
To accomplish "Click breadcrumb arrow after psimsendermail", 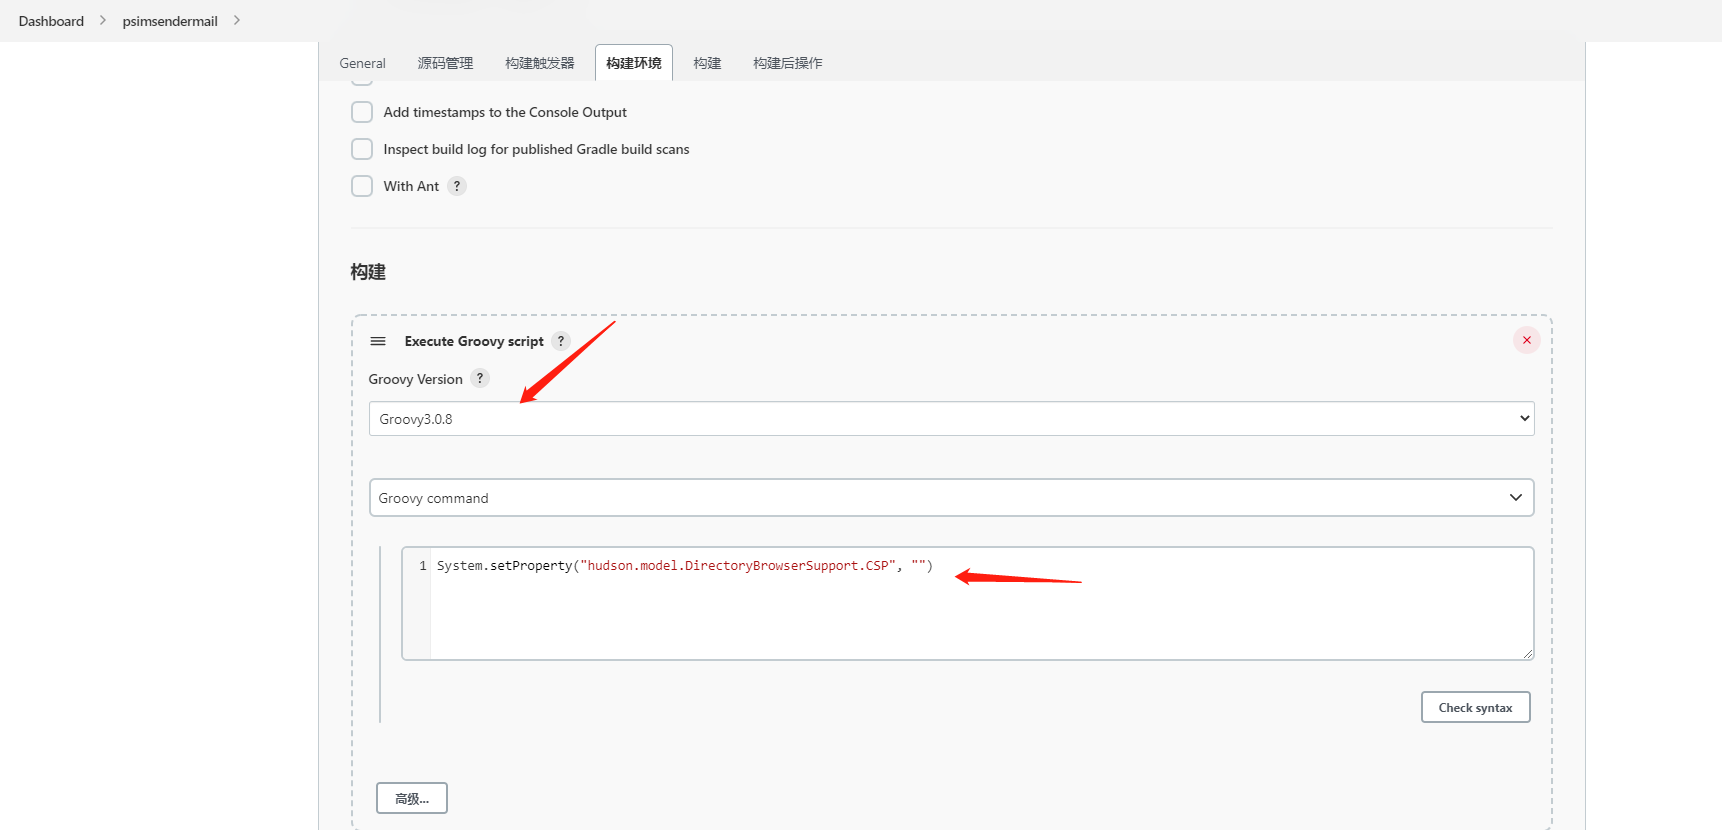I will (x=237, y=20).
